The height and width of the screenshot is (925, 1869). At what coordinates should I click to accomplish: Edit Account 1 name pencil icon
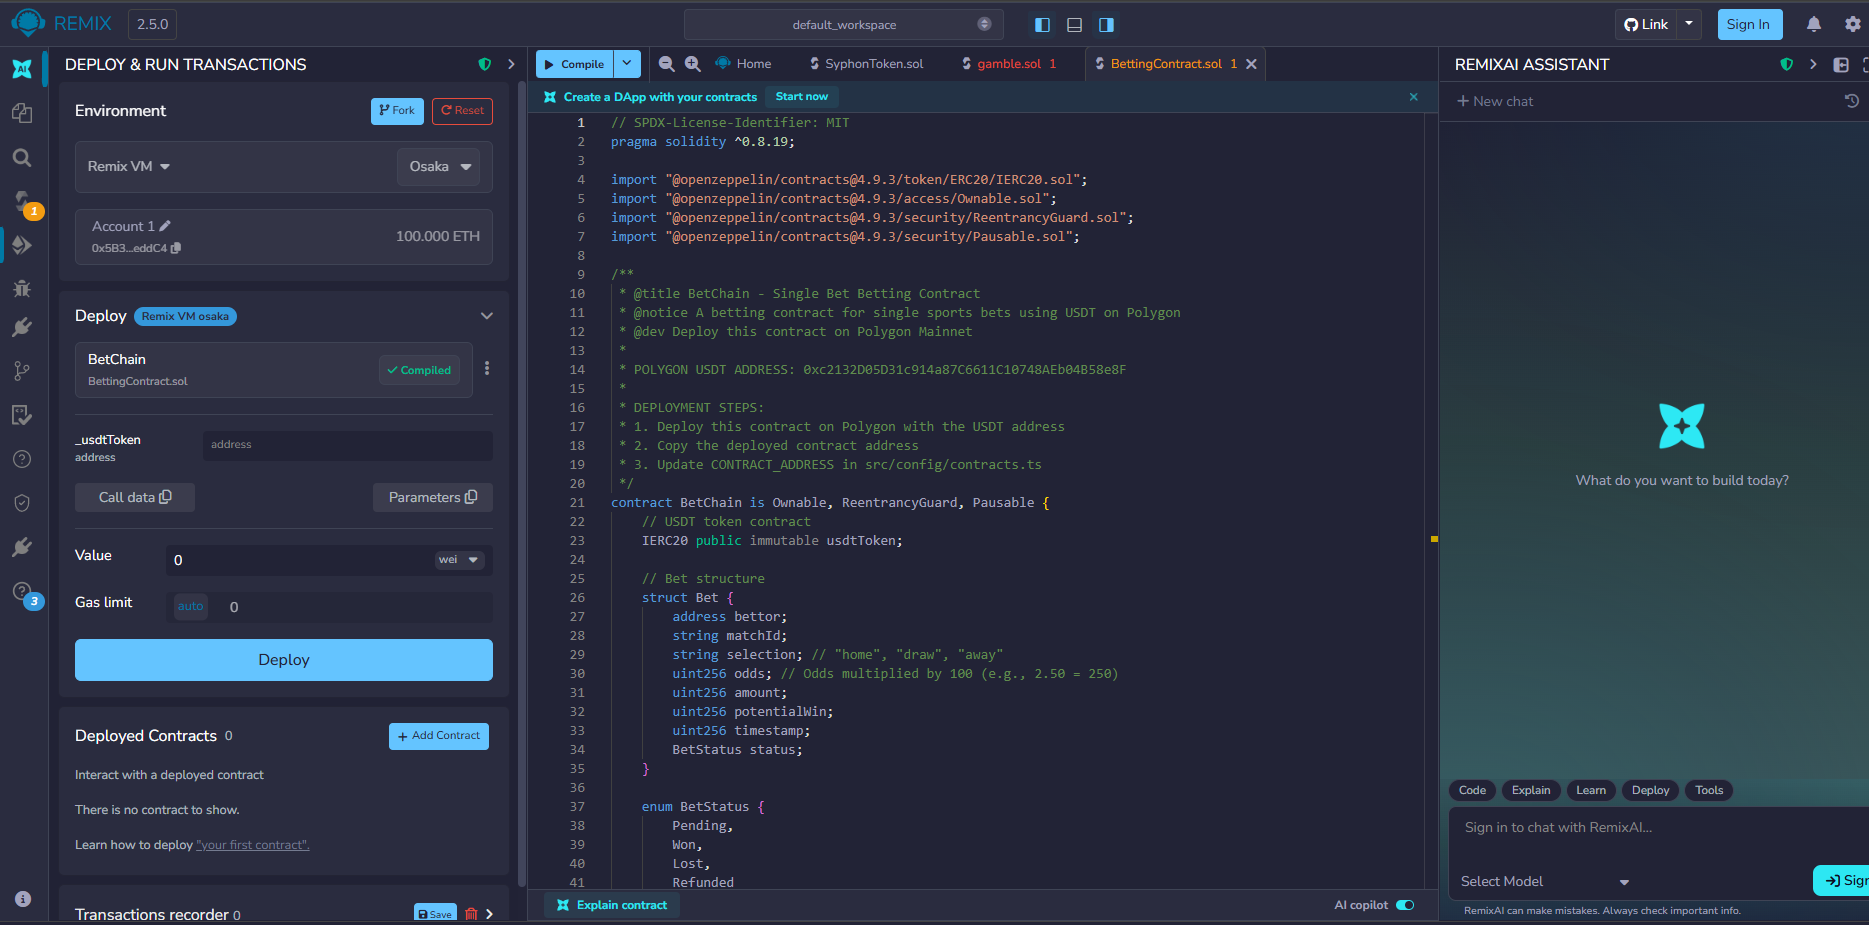[x=165, y=226]
